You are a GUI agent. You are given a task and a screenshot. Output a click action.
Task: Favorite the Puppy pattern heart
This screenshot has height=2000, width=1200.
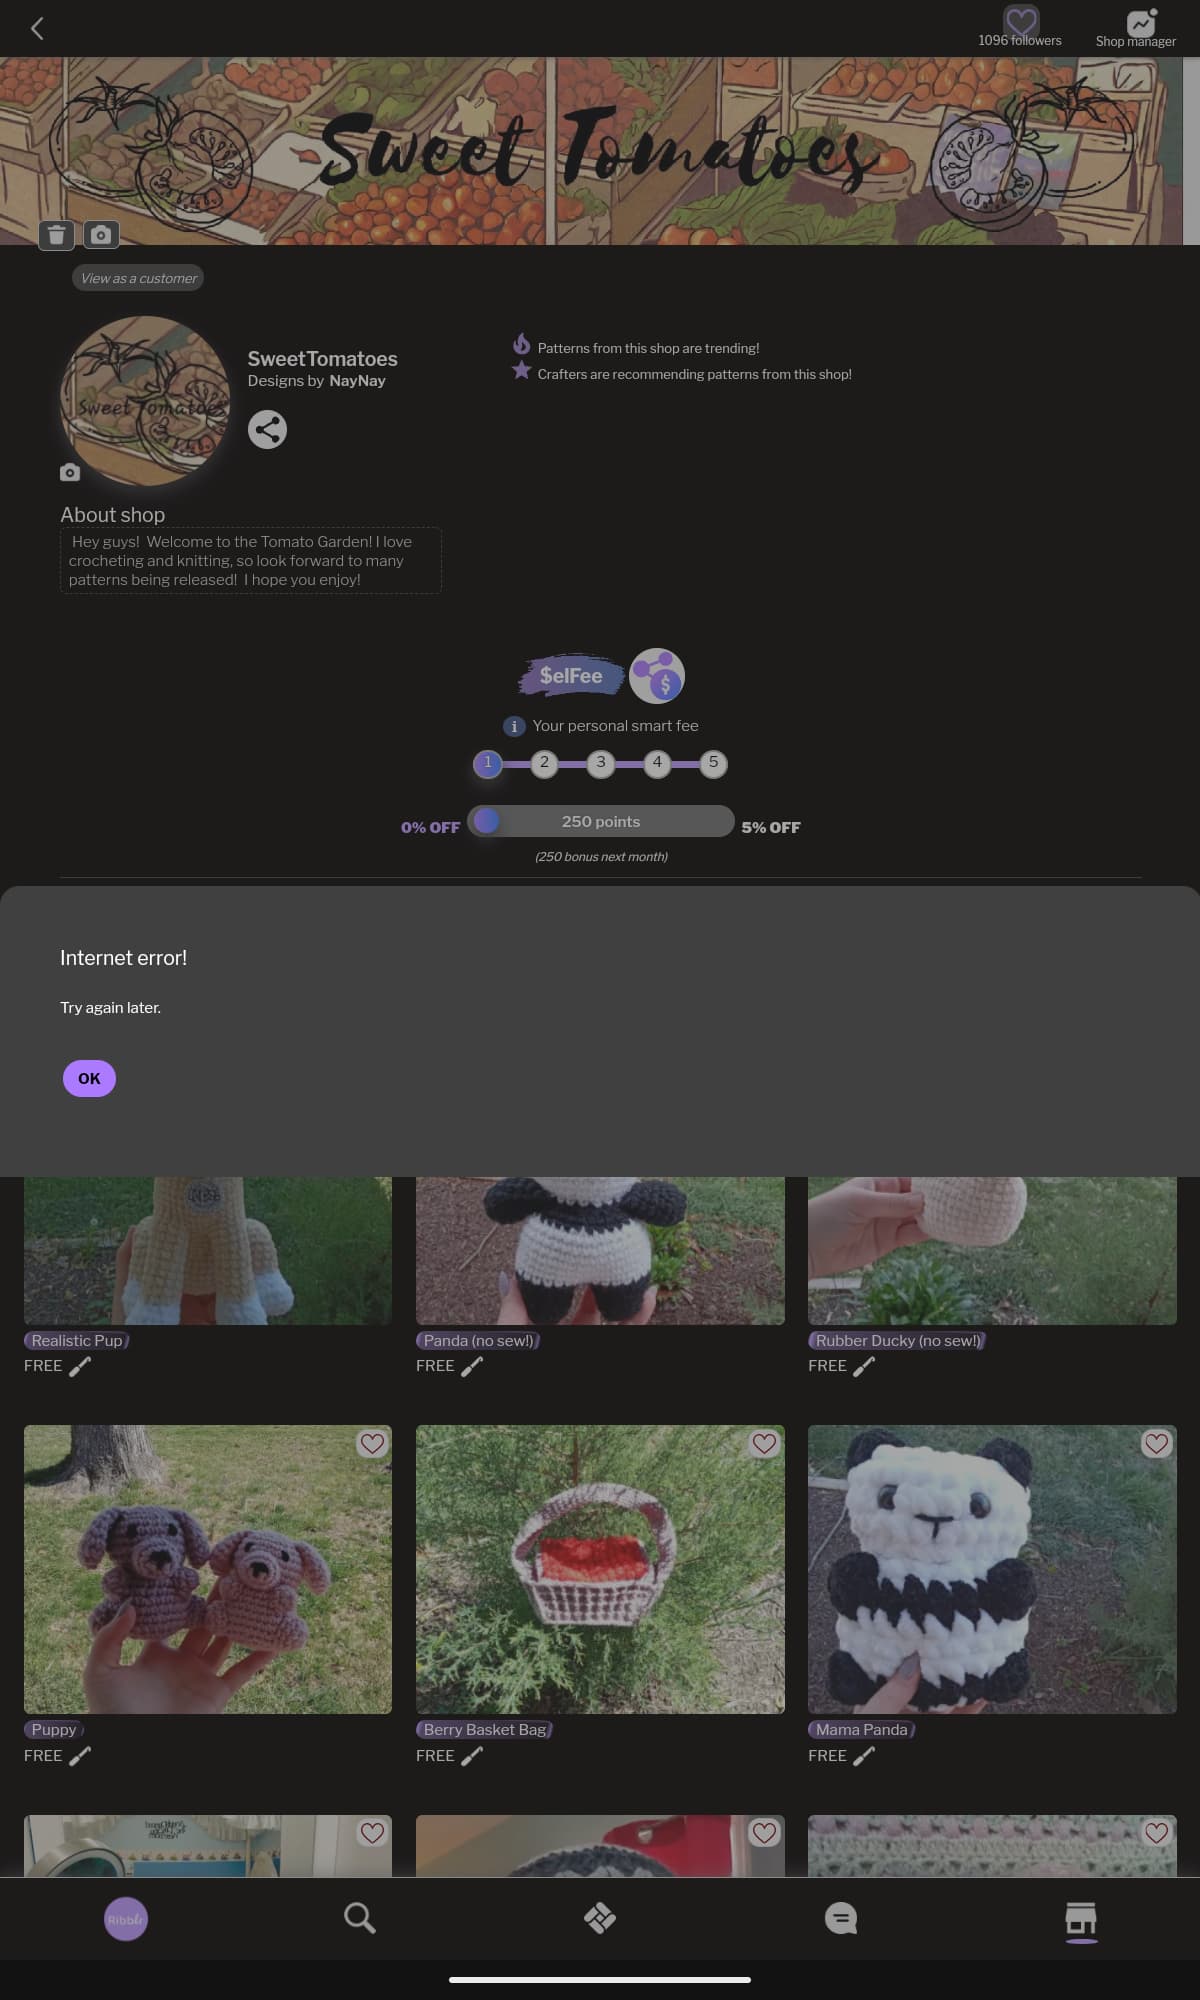[372, 1443]
